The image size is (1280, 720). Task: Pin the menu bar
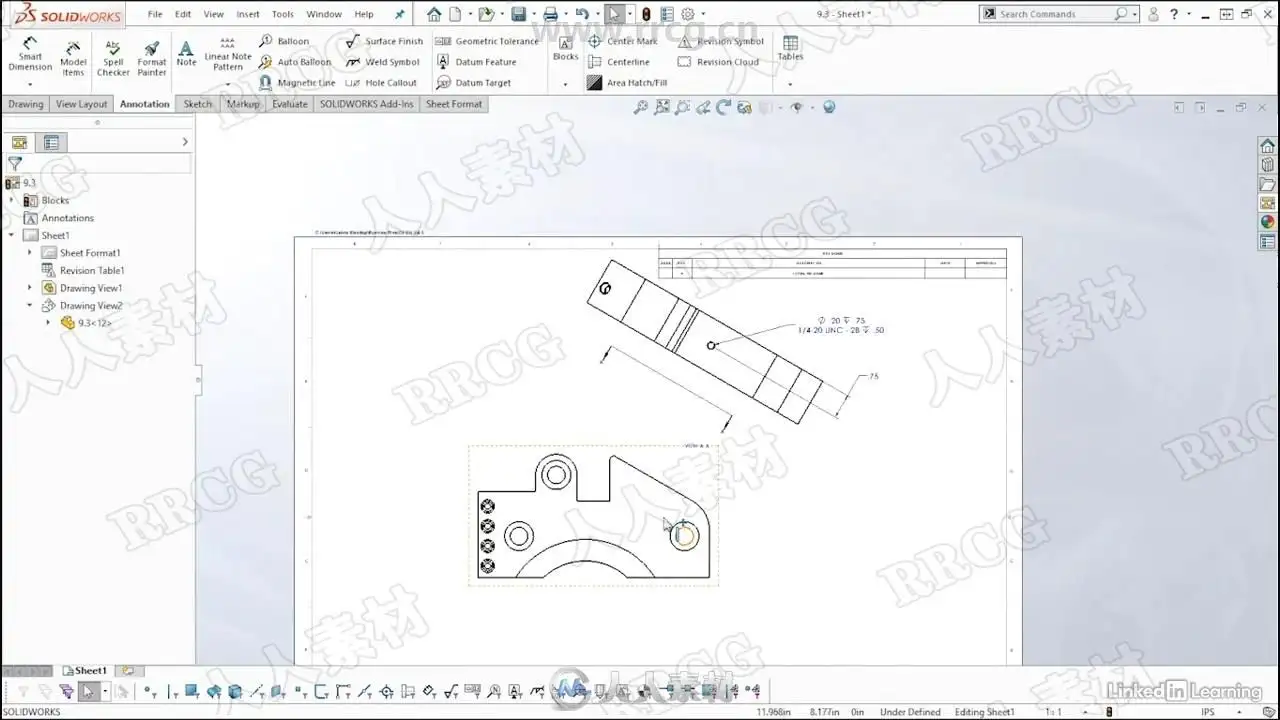click(400, 14)
